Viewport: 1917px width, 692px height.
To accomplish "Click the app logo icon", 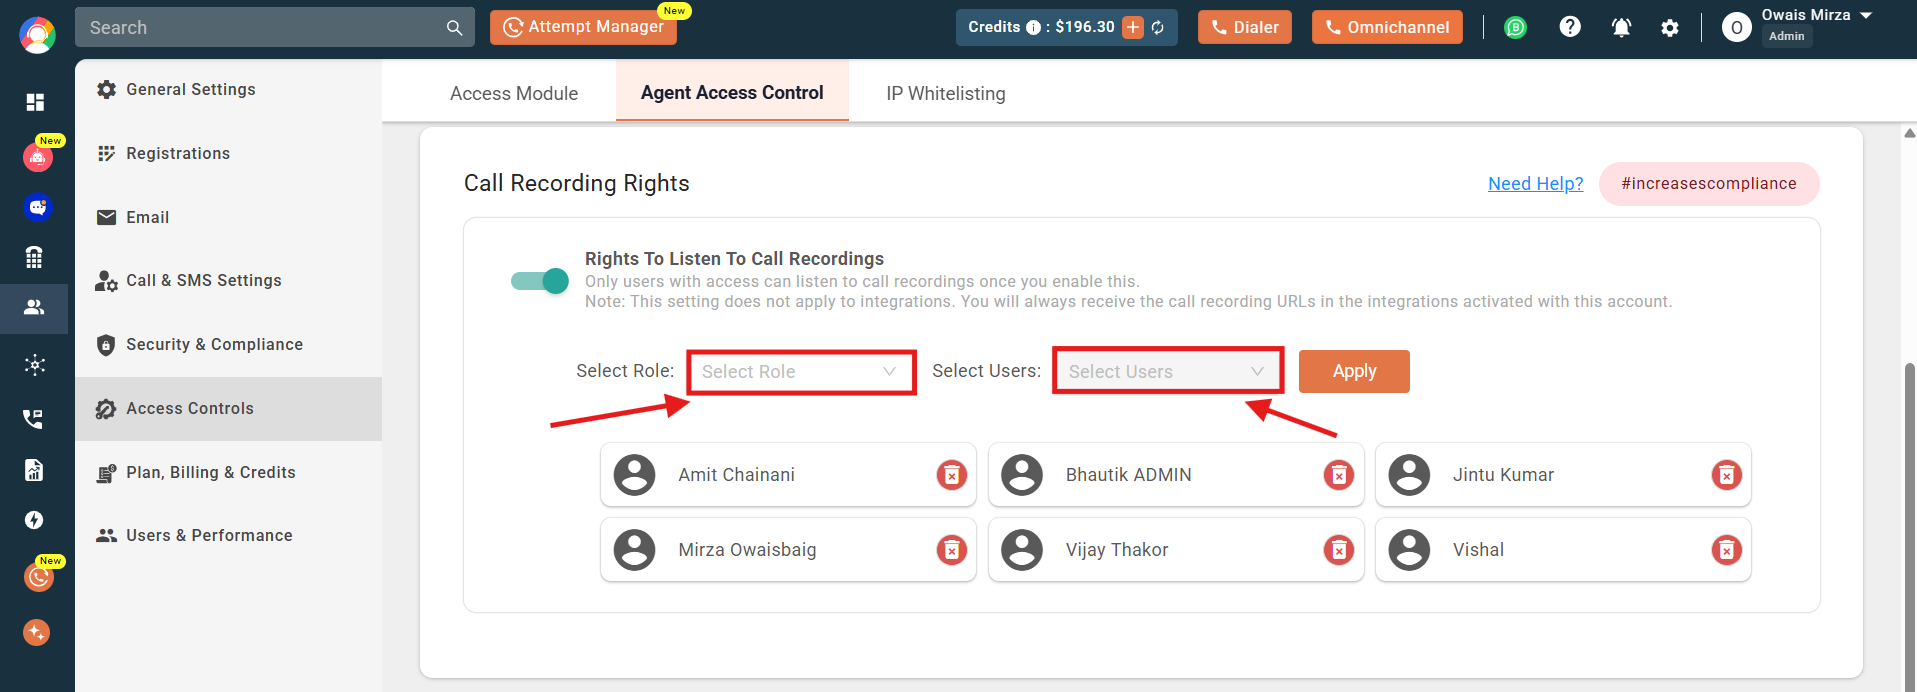I will (37, 35).
